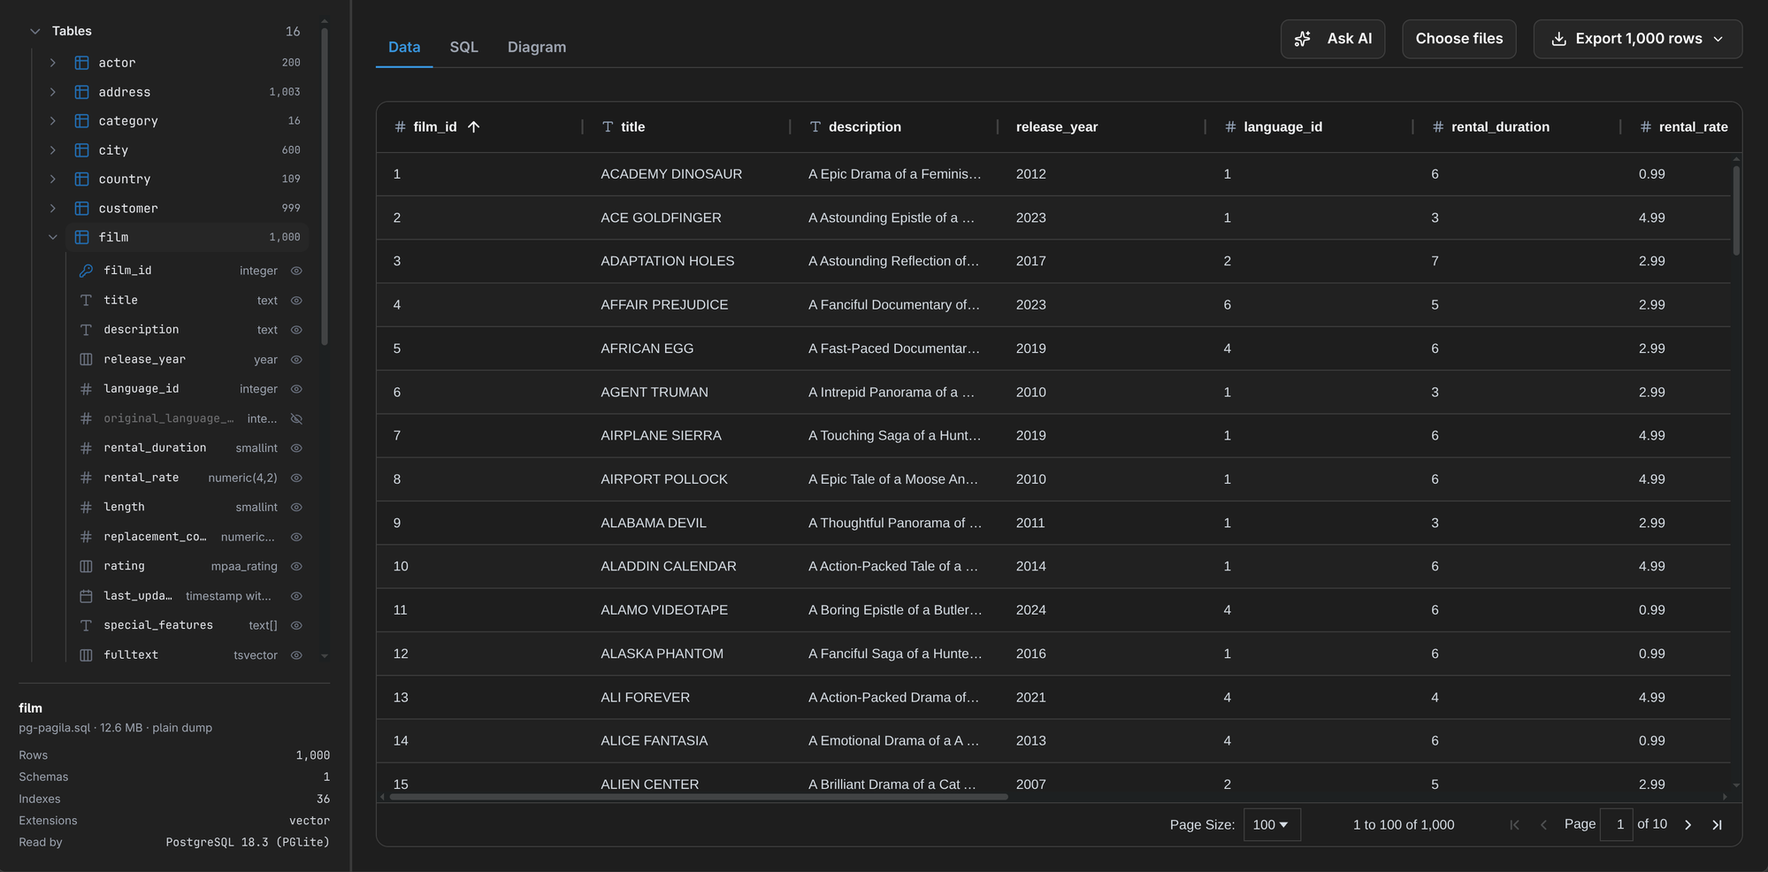The width and height of the screenshot is (1768, 872).
Task: Hide the title column with eye icon
Action: click(297, 300)
